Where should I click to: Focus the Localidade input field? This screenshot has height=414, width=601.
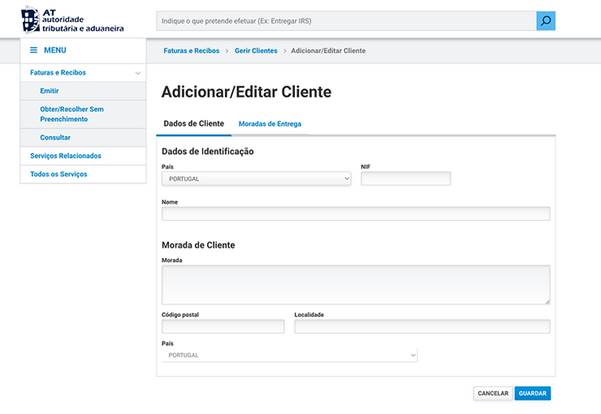[x=421, y=327]
